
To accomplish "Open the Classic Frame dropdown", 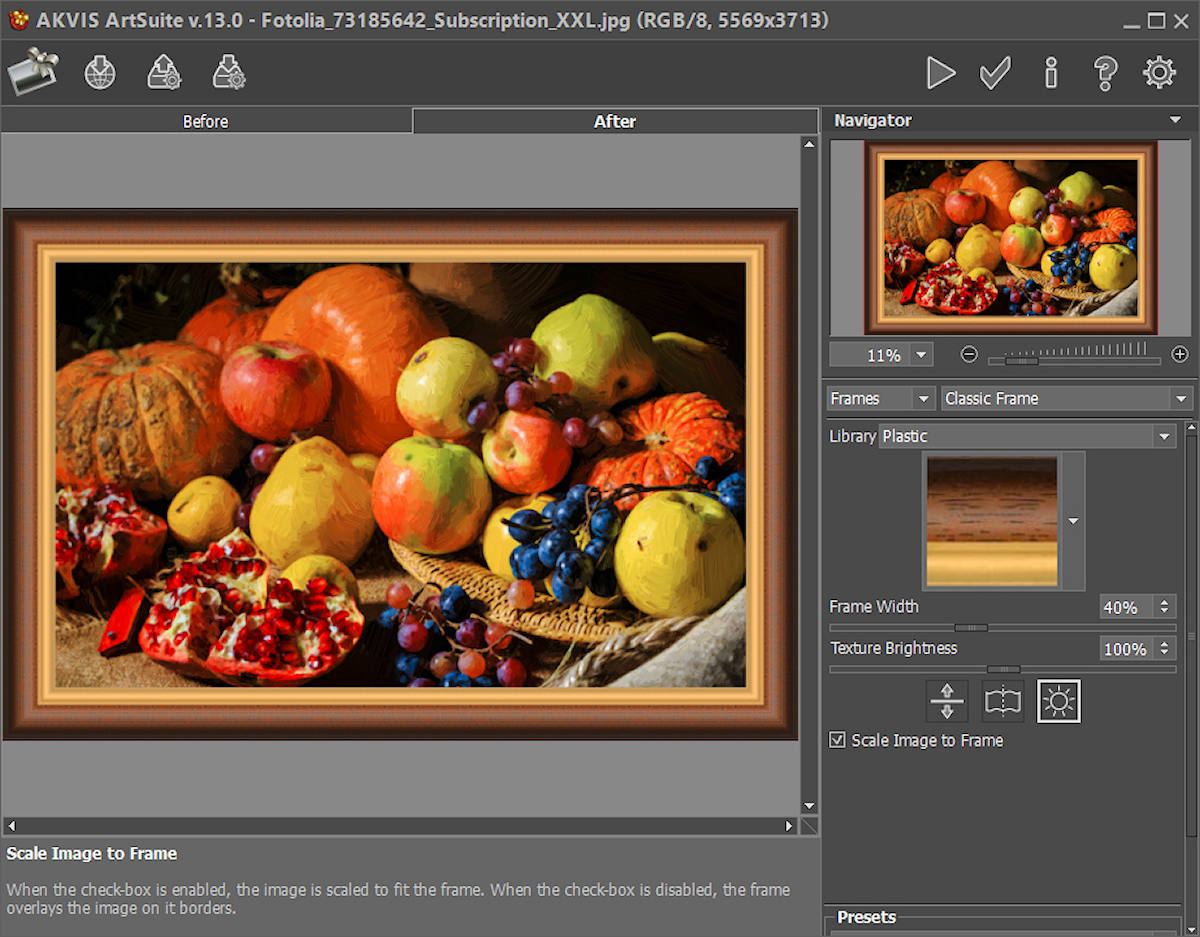I will coord(1066,398).
